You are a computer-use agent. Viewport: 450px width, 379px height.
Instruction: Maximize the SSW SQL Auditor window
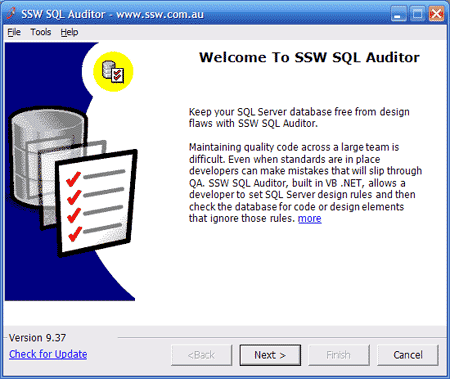[417, 14]
